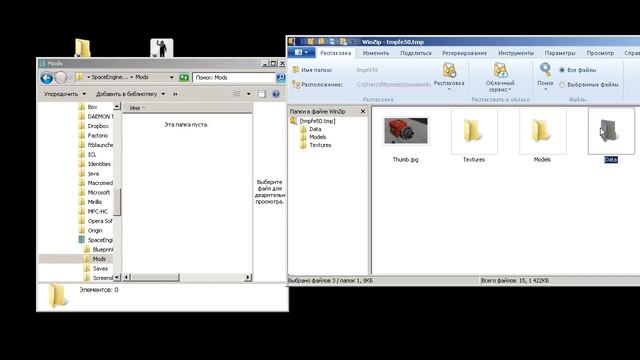The image size is (640, 360).
Task: Select the MPC-HC folder in tree
Action: (x=98, y=211)
